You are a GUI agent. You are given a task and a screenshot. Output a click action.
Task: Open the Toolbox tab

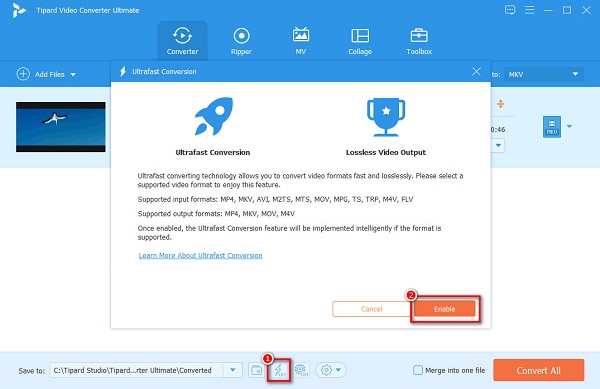(x=419, y=41)
